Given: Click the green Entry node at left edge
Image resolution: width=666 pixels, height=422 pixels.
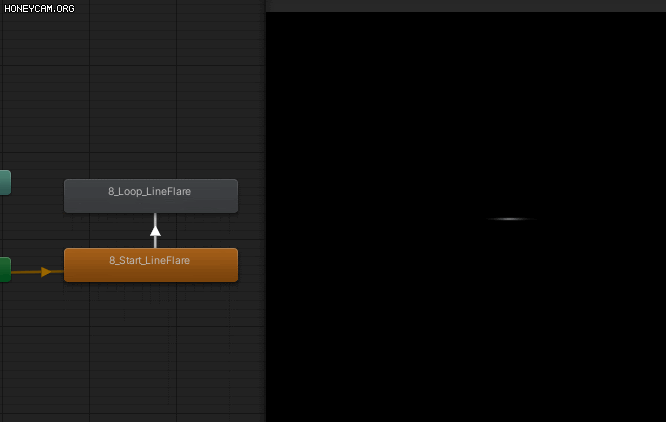Looking at the screenshot, I should pyautogui.click(x=5, y=269).
